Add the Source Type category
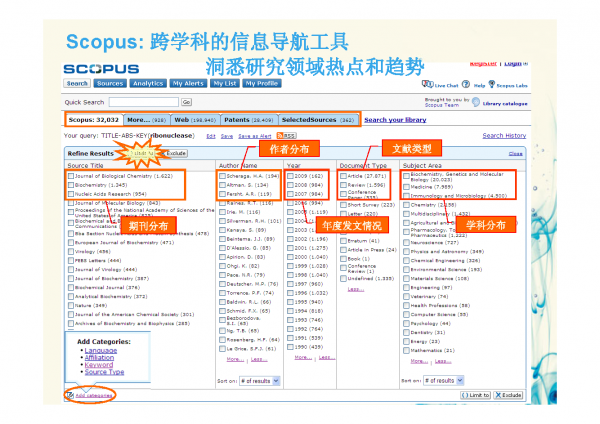 104,372
